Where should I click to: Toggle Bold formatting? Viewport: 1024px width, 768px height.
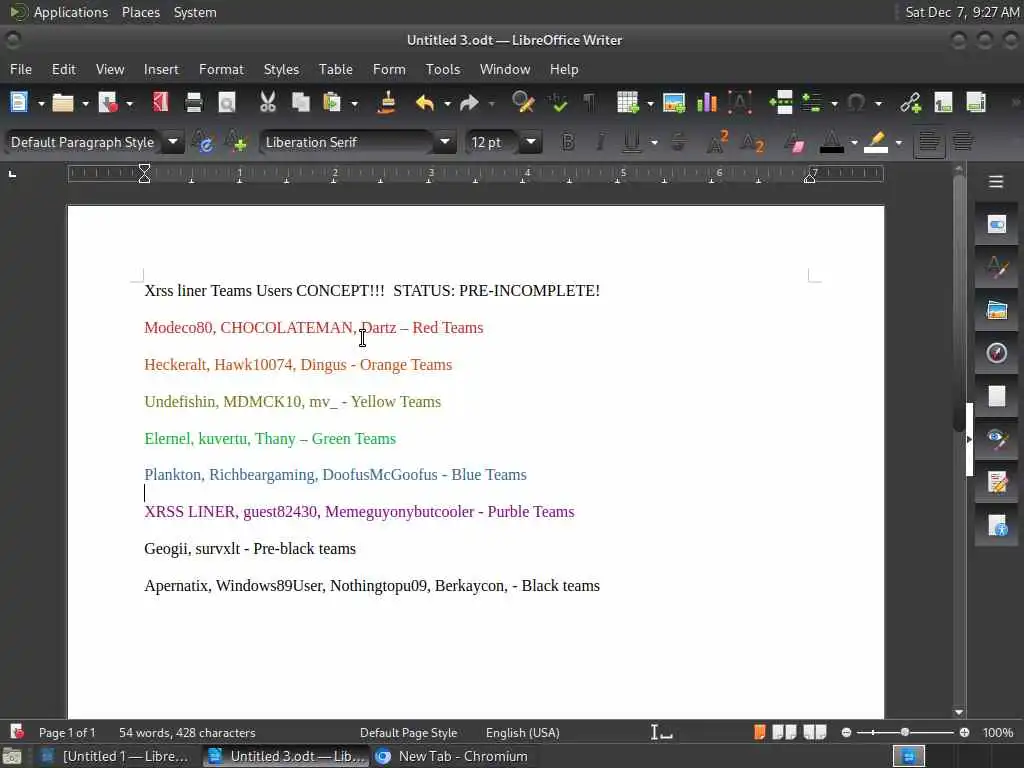tap(568, 142)
